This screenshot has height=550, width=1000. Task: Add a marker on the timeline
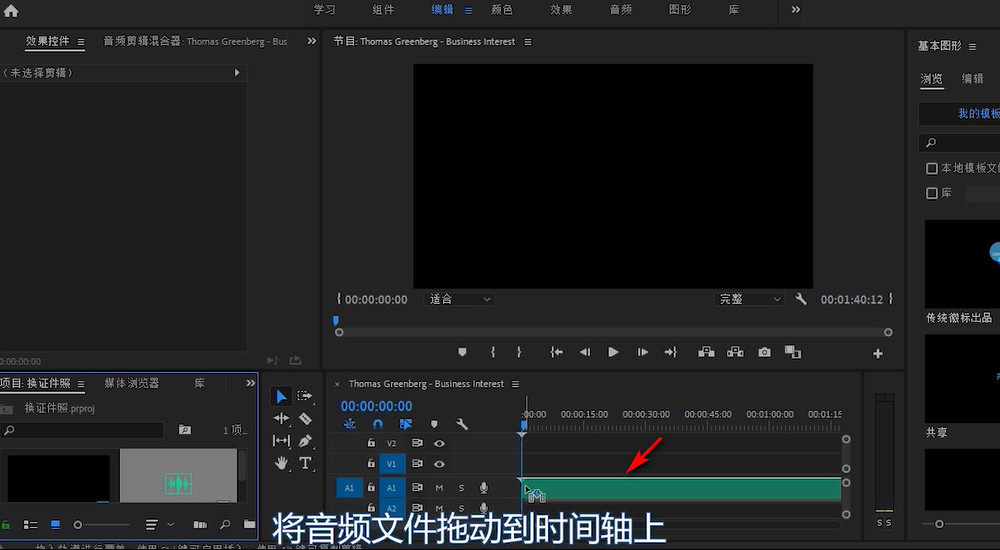434,424
